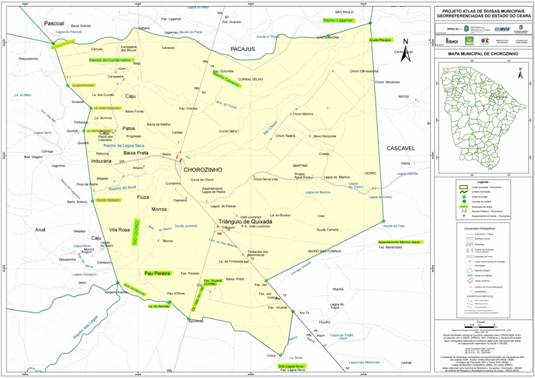Click the green square logo in the second logo row

469,41
